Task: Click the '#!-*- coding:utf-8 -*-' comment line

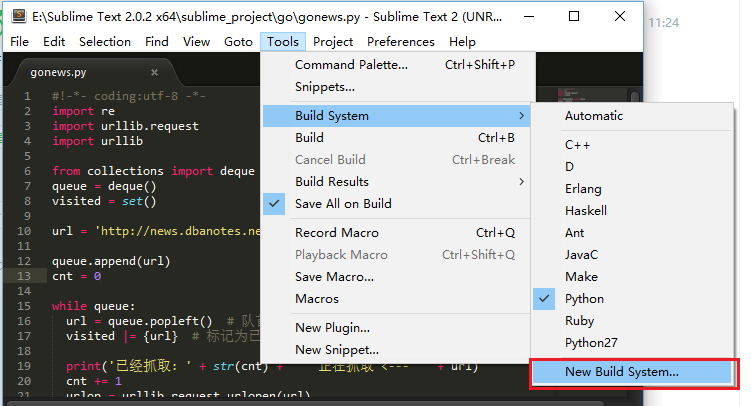Action: tap(129, 96)
